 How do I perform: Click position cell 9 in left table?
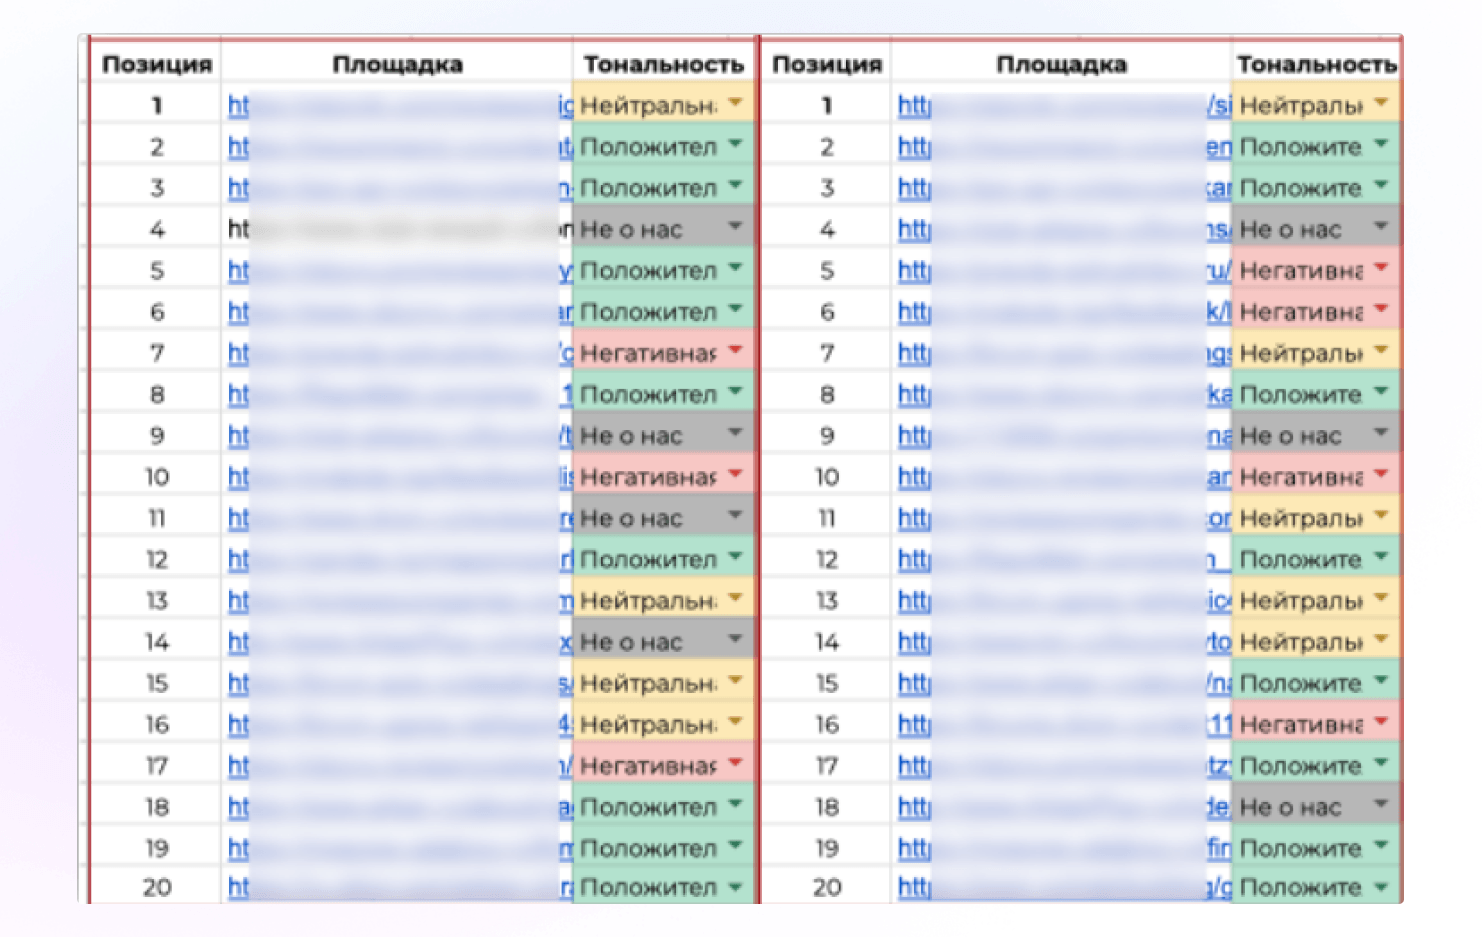[157, 435]
